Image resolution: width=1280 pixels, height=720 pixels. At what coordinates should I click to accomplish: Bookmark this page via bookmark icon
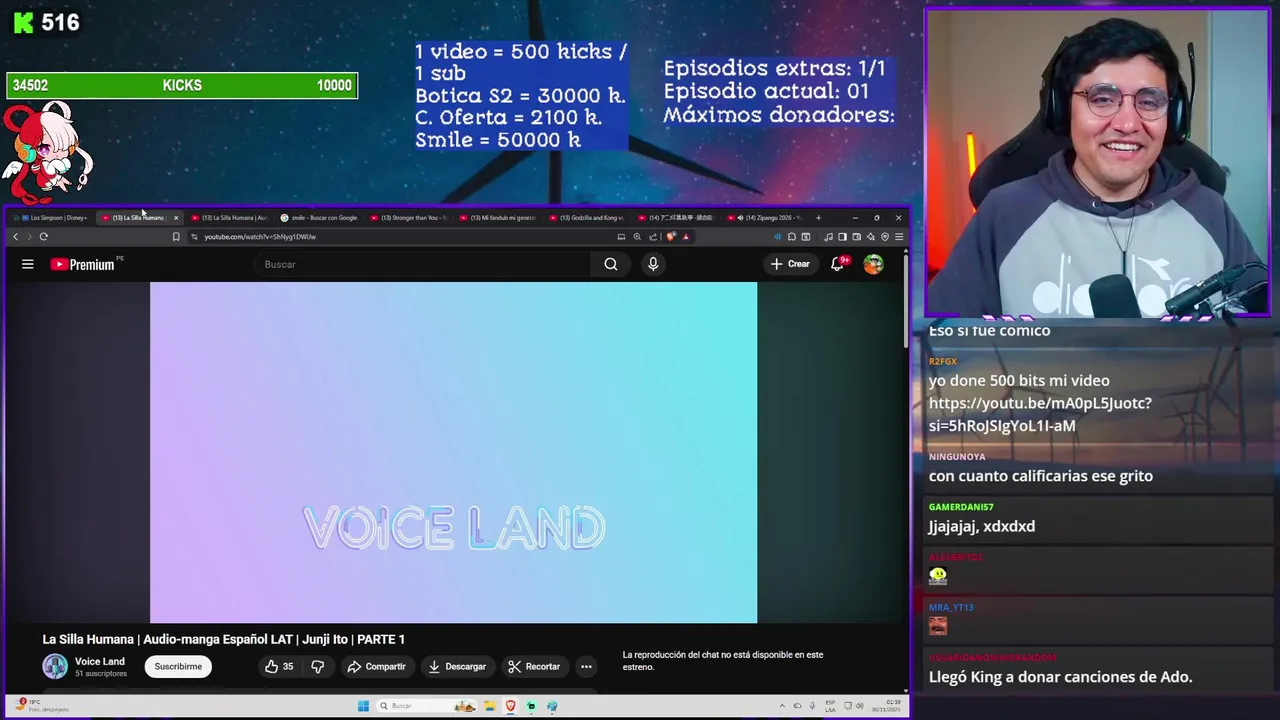176,237
